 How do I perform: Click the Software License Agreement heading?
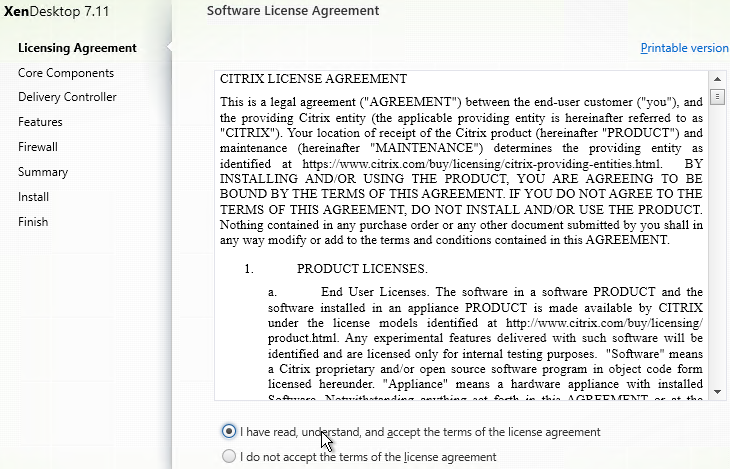click(293, 11)
